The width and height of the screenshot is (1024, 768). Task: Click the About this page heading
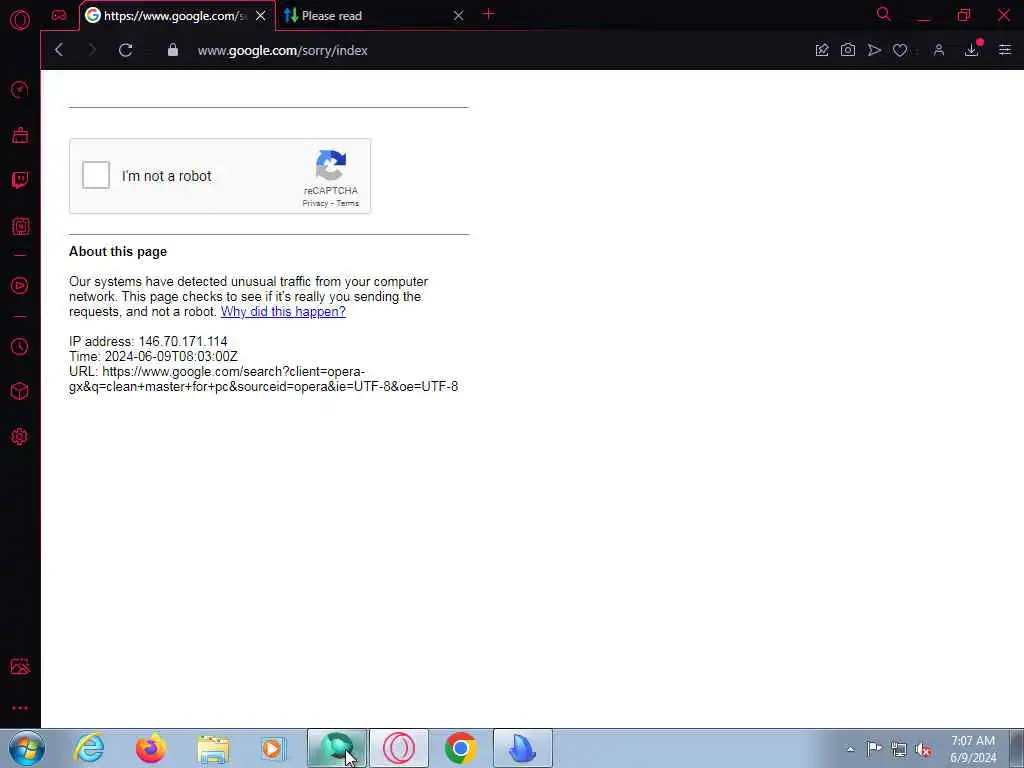point(118,251)
